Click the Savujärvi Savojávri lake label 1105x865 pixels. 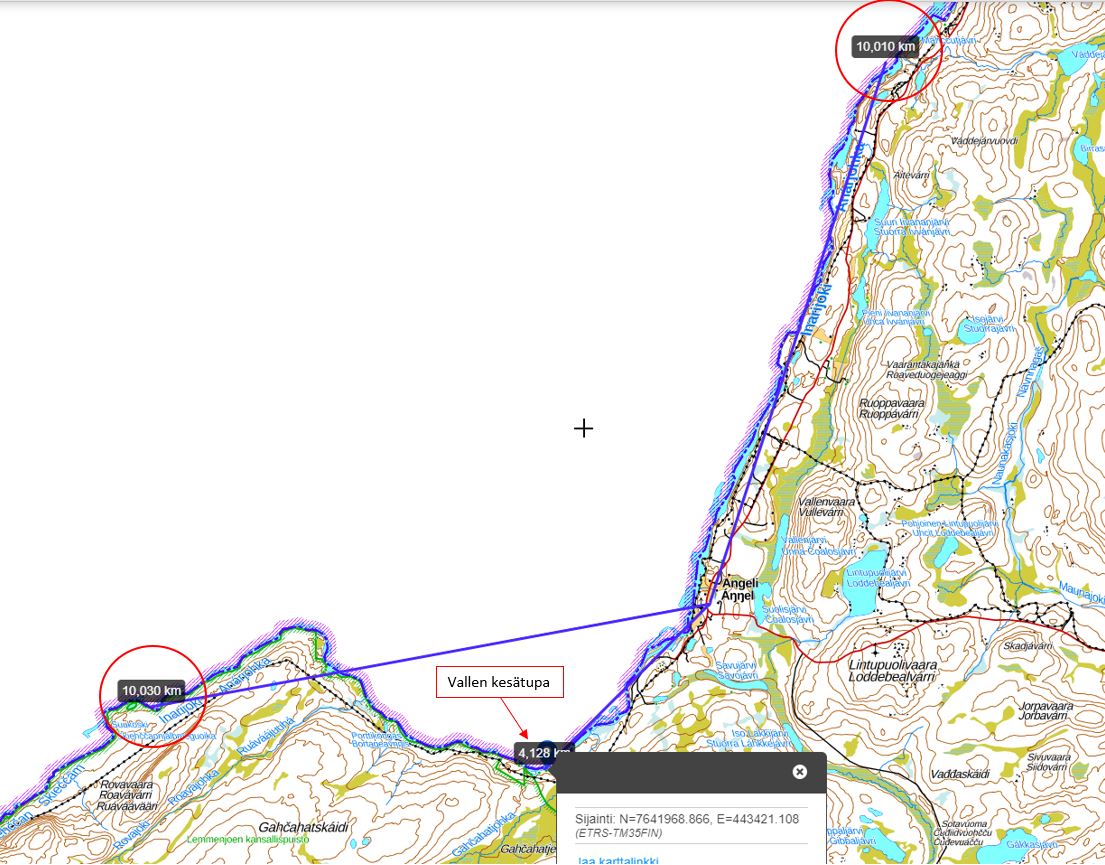pyautogui.click(x=736, y=670)
